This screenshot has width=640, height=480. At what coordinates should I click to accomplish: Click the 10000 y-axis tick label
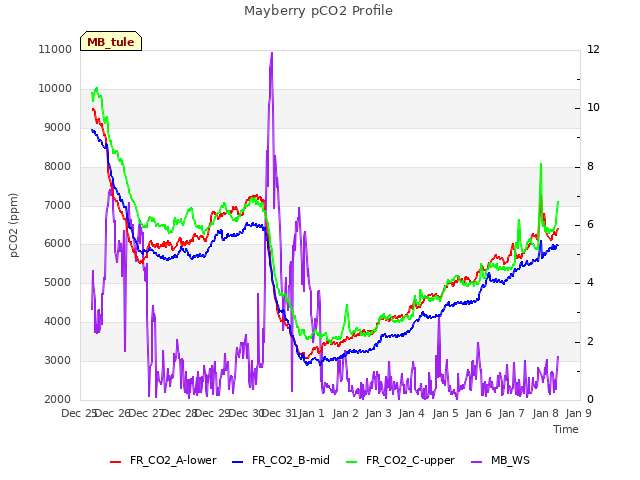[x=55, y=89]
